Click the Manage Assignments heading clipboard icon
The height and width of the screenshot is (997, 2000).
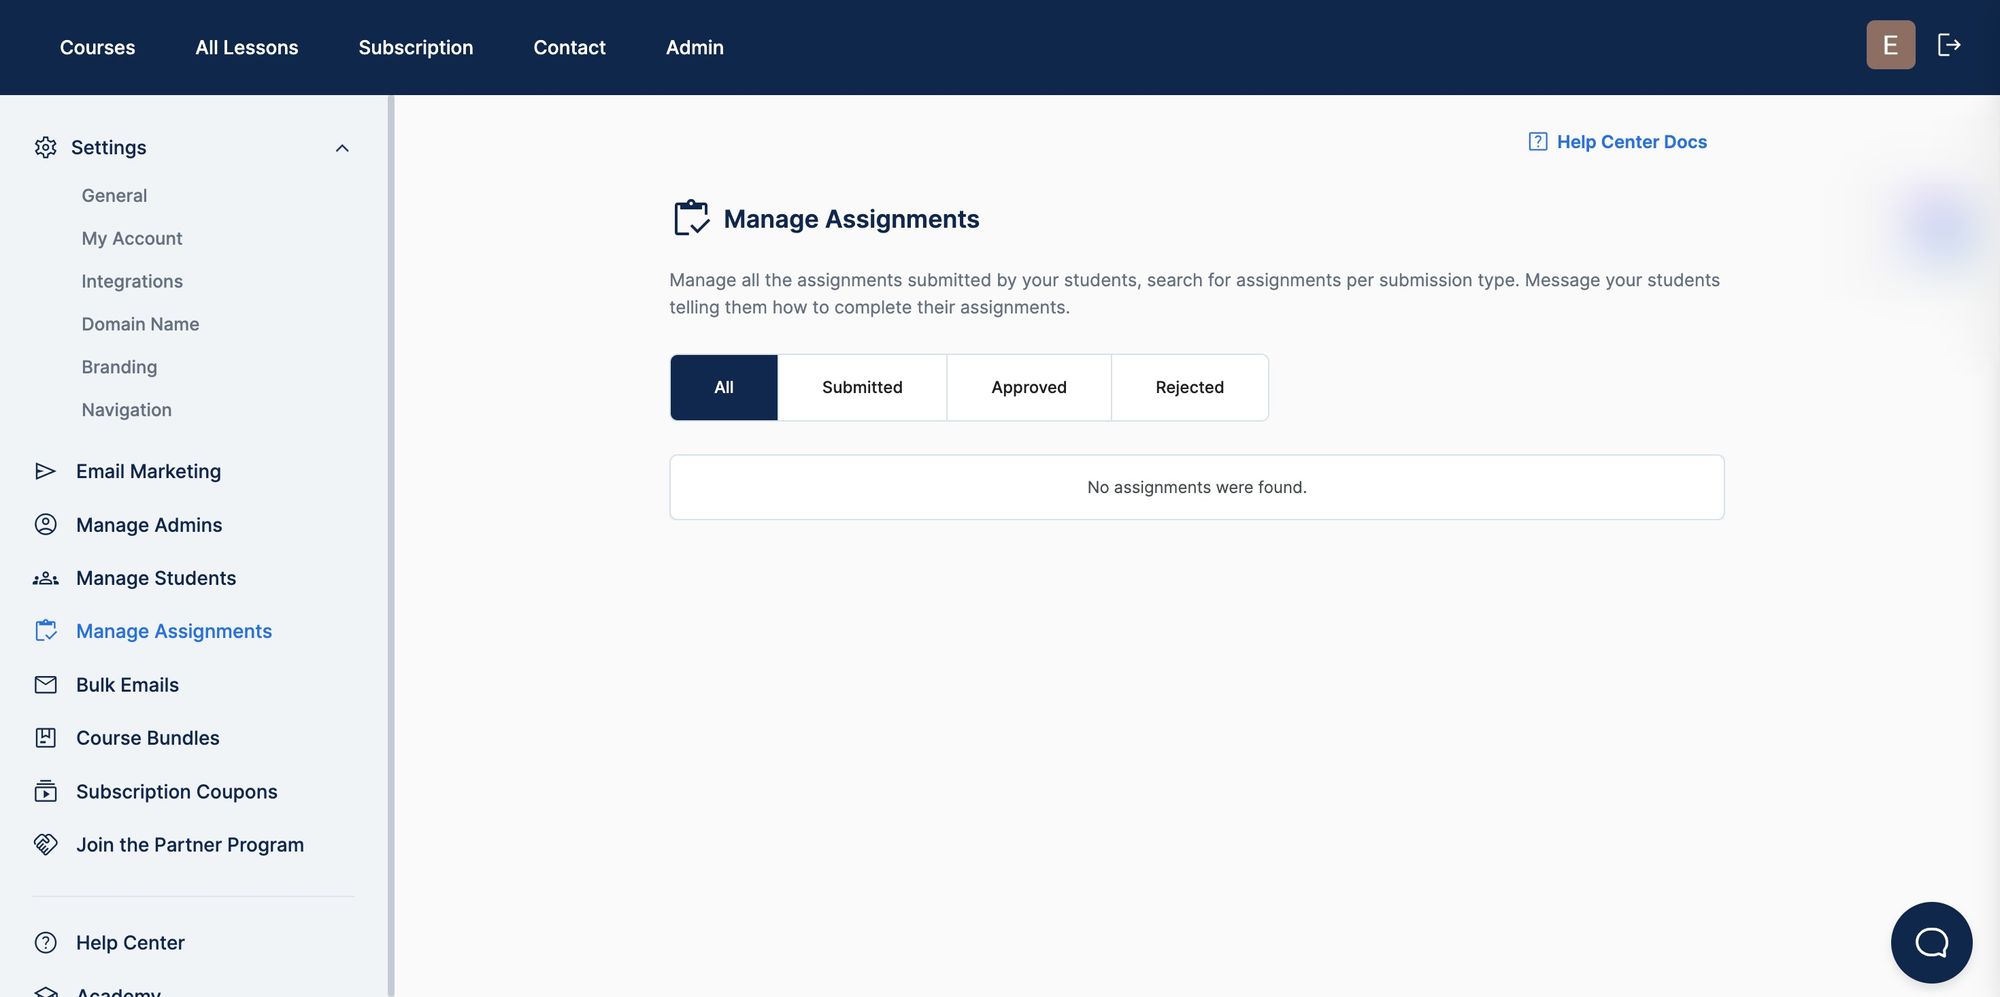(x=691, y=218)
